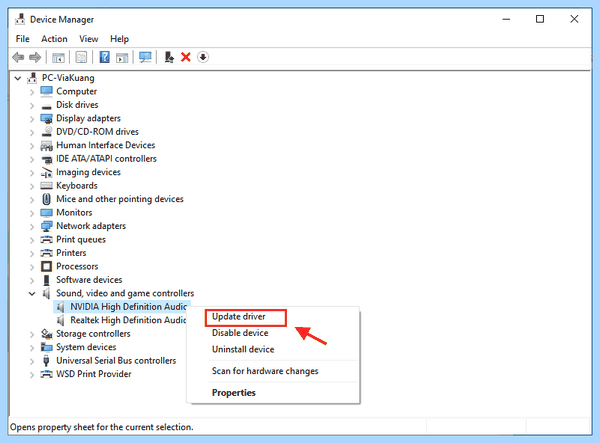Select Realtek High Definition Audio device
600x443 pixels.
point(128,320)
